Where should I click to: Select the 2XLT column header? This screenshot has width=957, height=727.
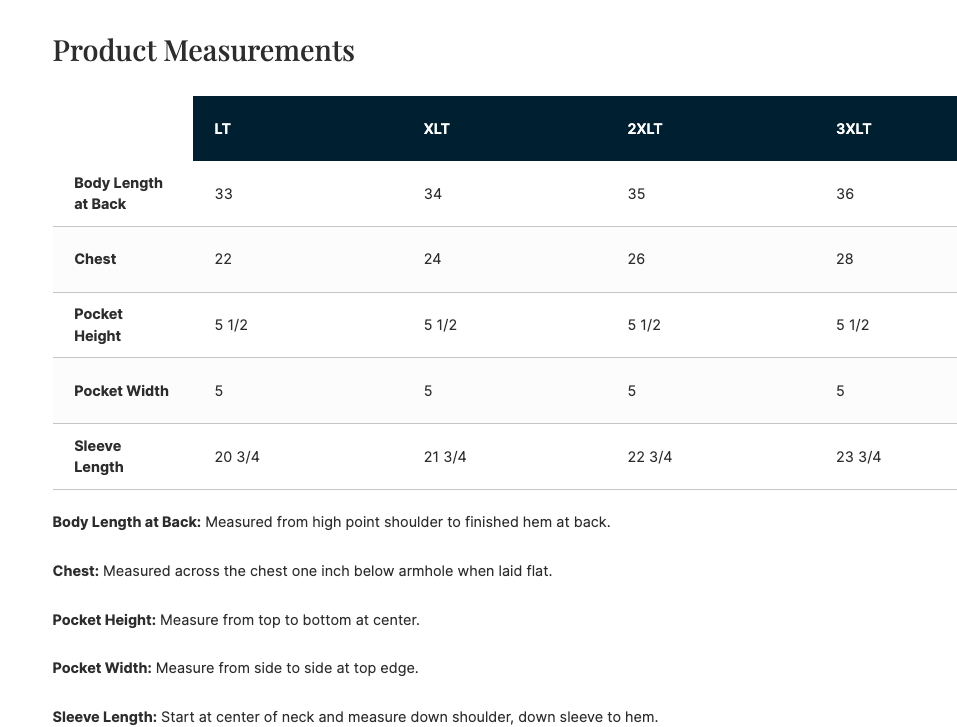(645, 129)
